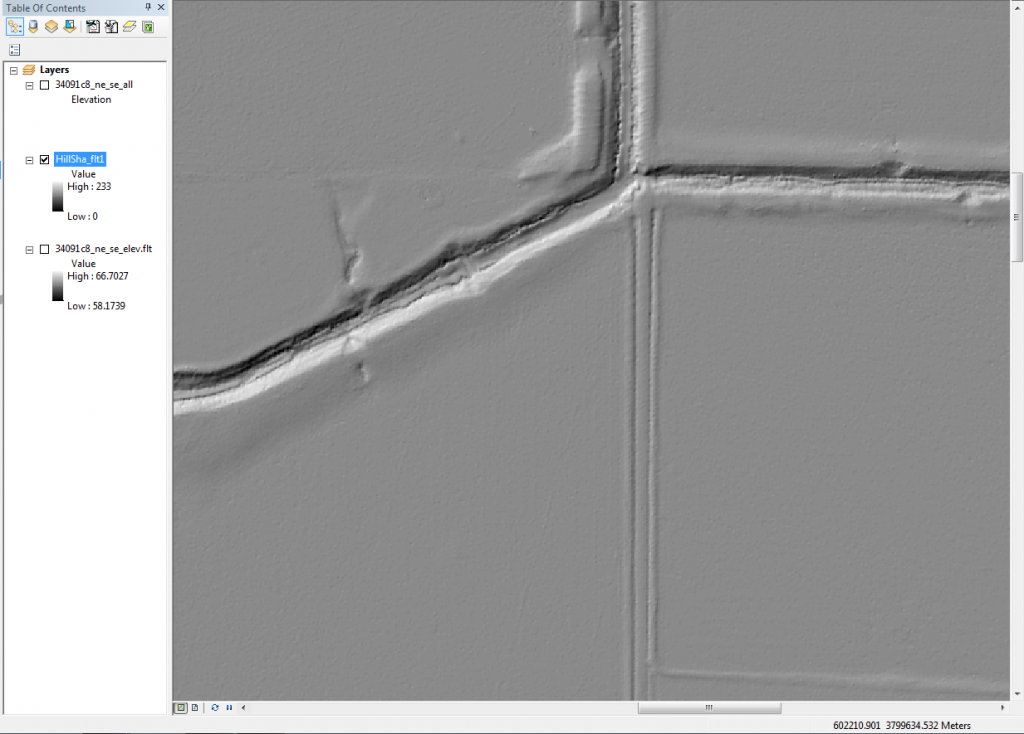Click the Pause Drawing icon
Viewport: 1024px width, 734px height.
pos(229,707)
